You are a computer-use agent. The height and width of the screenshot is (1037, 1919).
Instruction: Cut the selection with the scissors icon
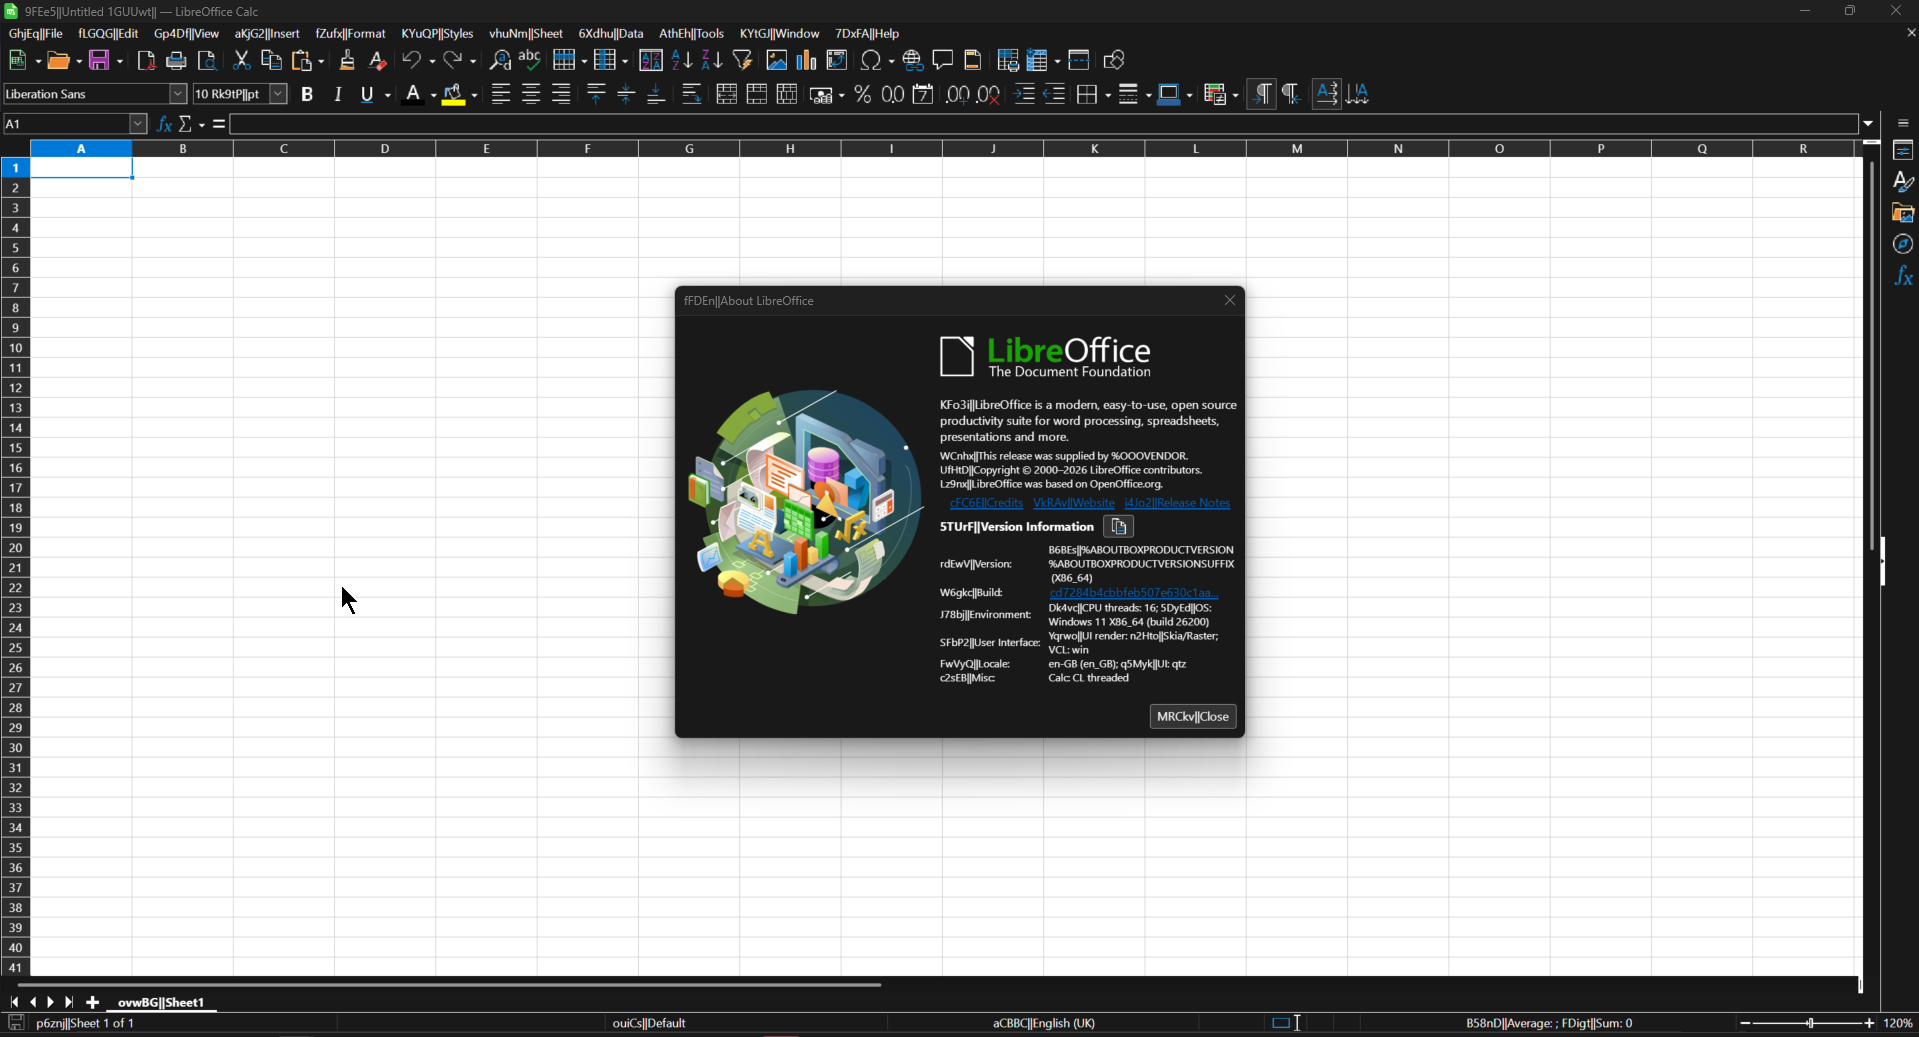click(241, 61)
